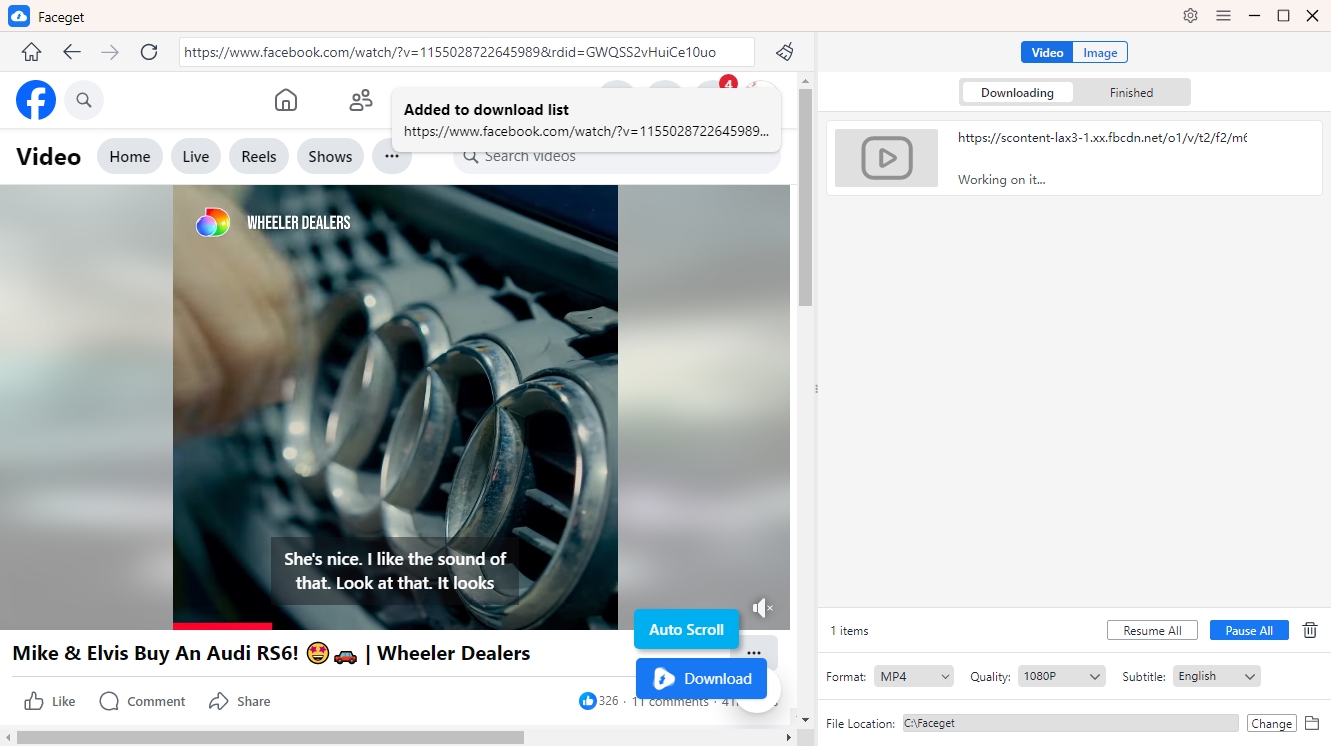The image size is (1331, 746).
Task: Open Facebook Friends icon
Action: coord(361,100)
